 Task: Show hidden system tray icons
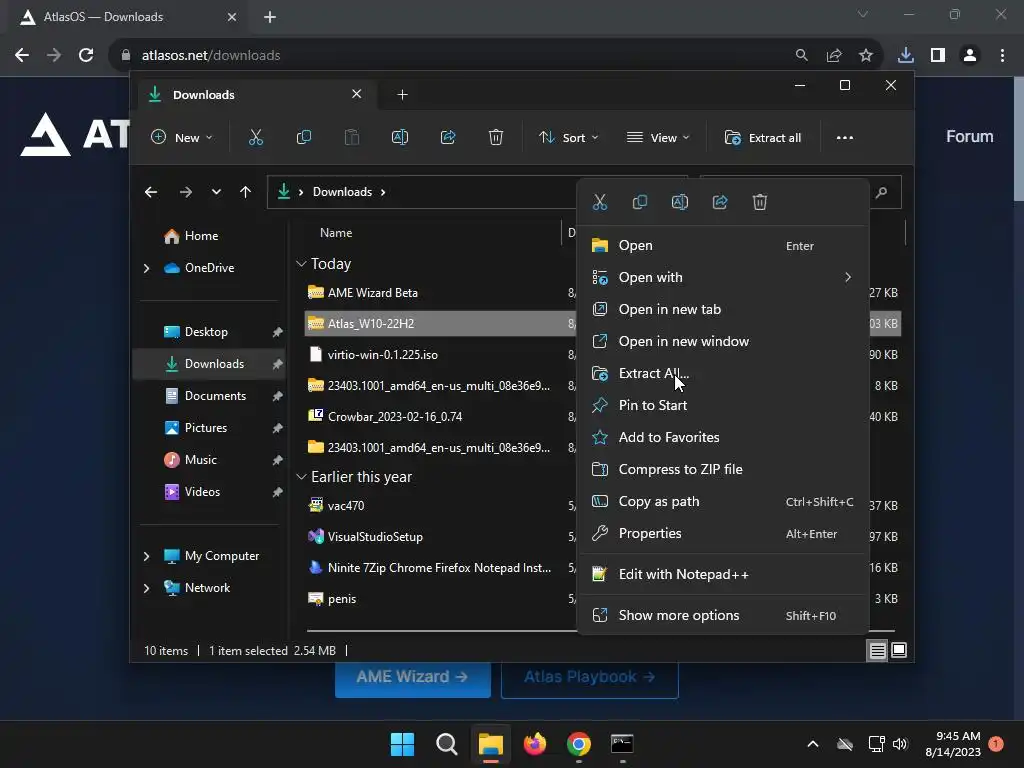click(x=813, y=744)
